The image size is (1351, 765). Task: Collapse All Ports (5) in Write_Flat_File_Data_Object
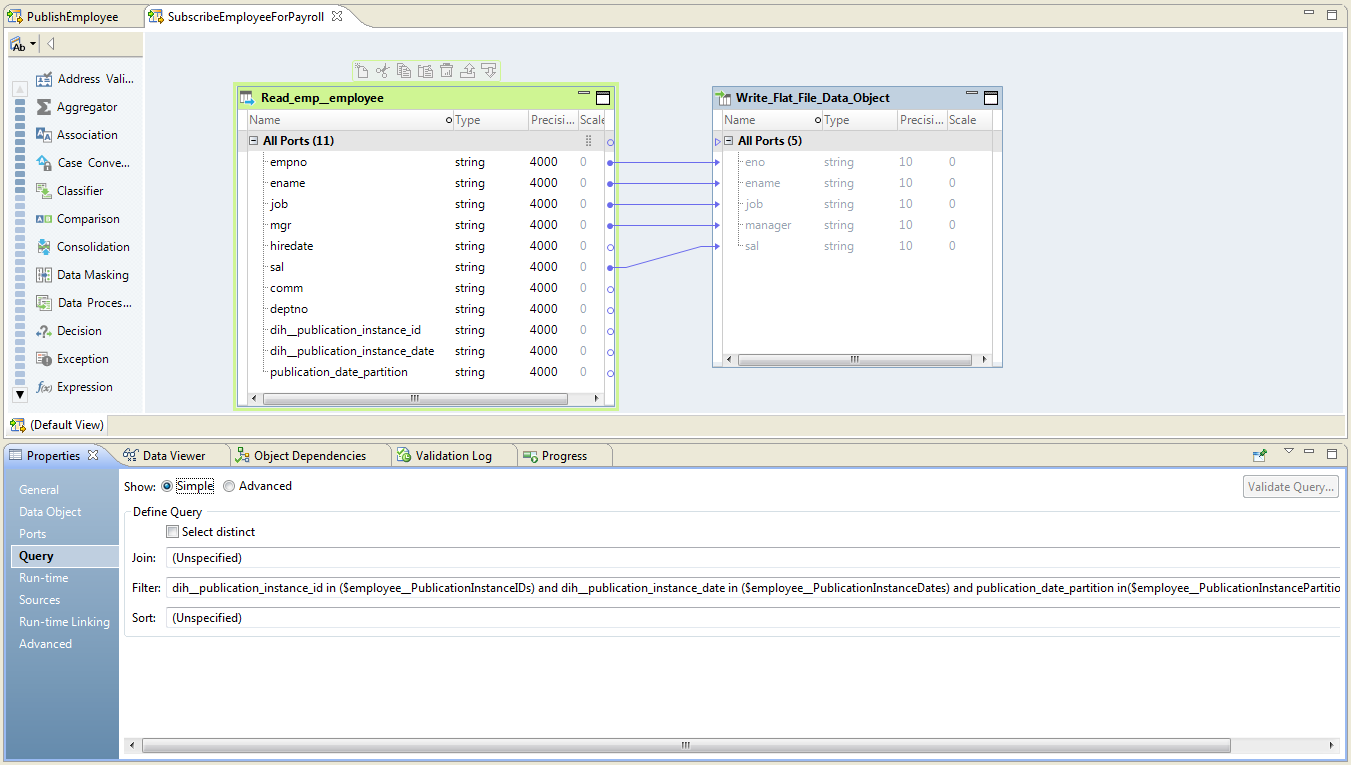(x=729, y=141)
